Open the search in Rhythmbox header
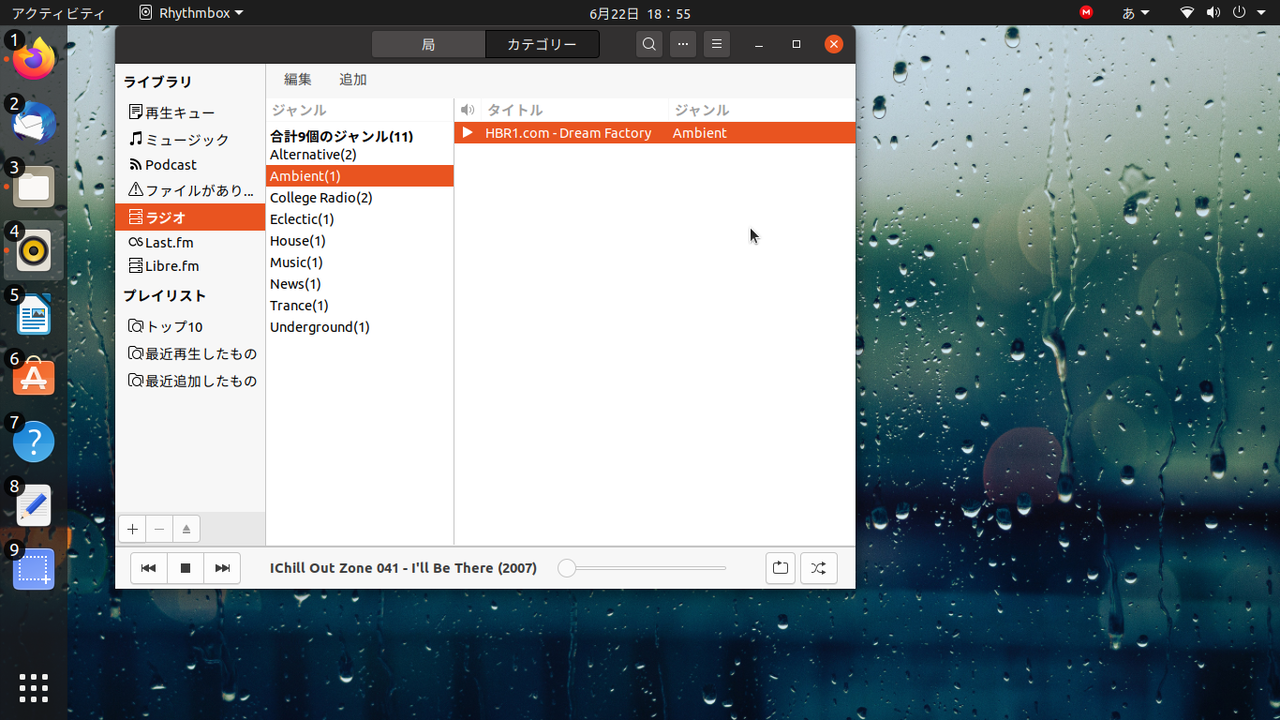Screen dimensions: 1280x720 650,44
